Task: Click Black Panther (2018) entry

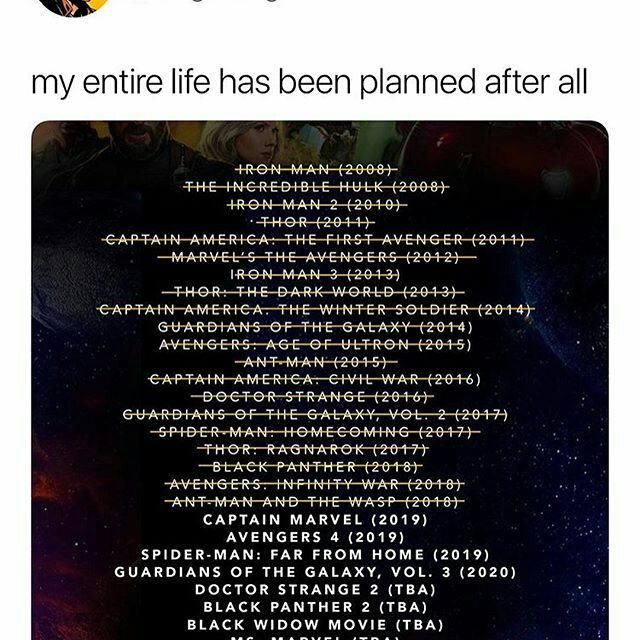Action: click(x=311, y=467)
